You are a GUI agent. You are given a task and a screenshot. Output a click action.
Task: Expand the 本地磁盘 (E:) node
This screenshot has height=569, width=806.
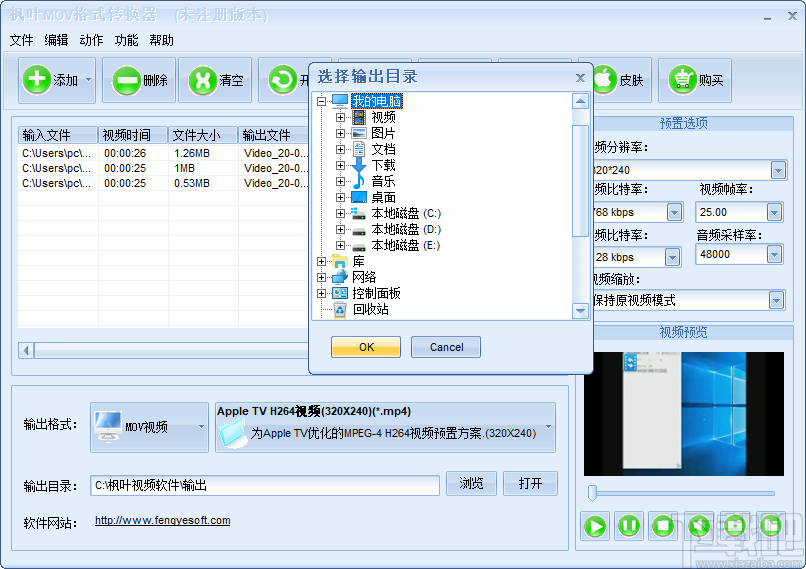(340, 245)
